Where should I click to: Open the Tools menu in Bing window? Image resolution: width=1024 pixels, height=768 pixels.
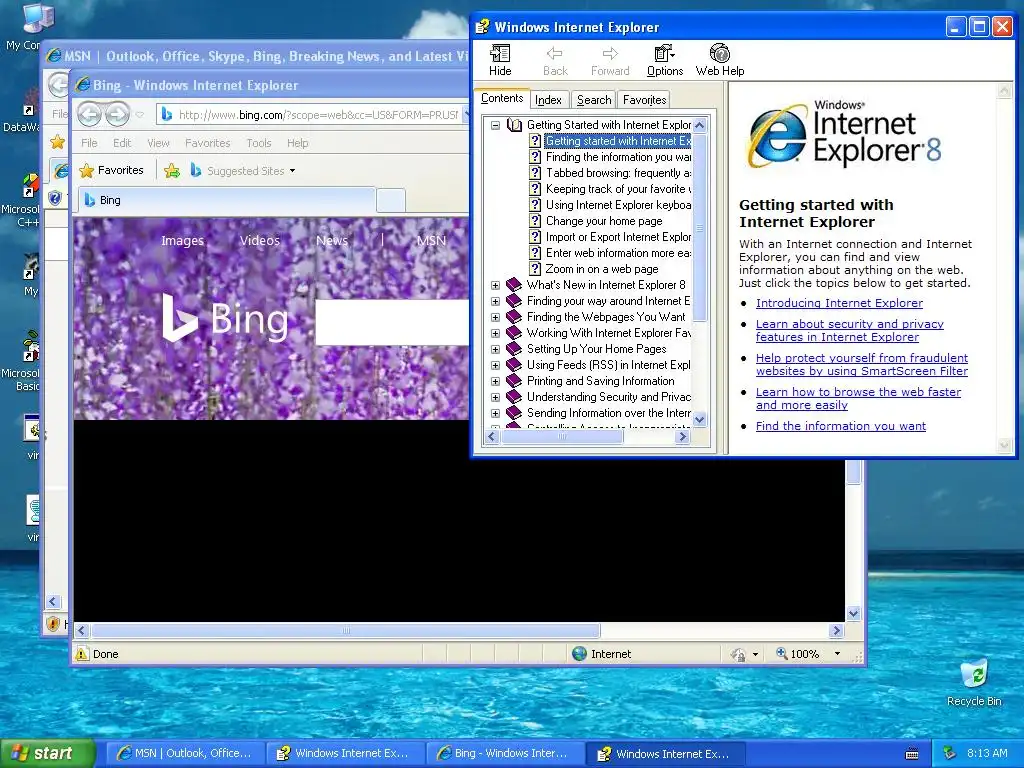259,143
